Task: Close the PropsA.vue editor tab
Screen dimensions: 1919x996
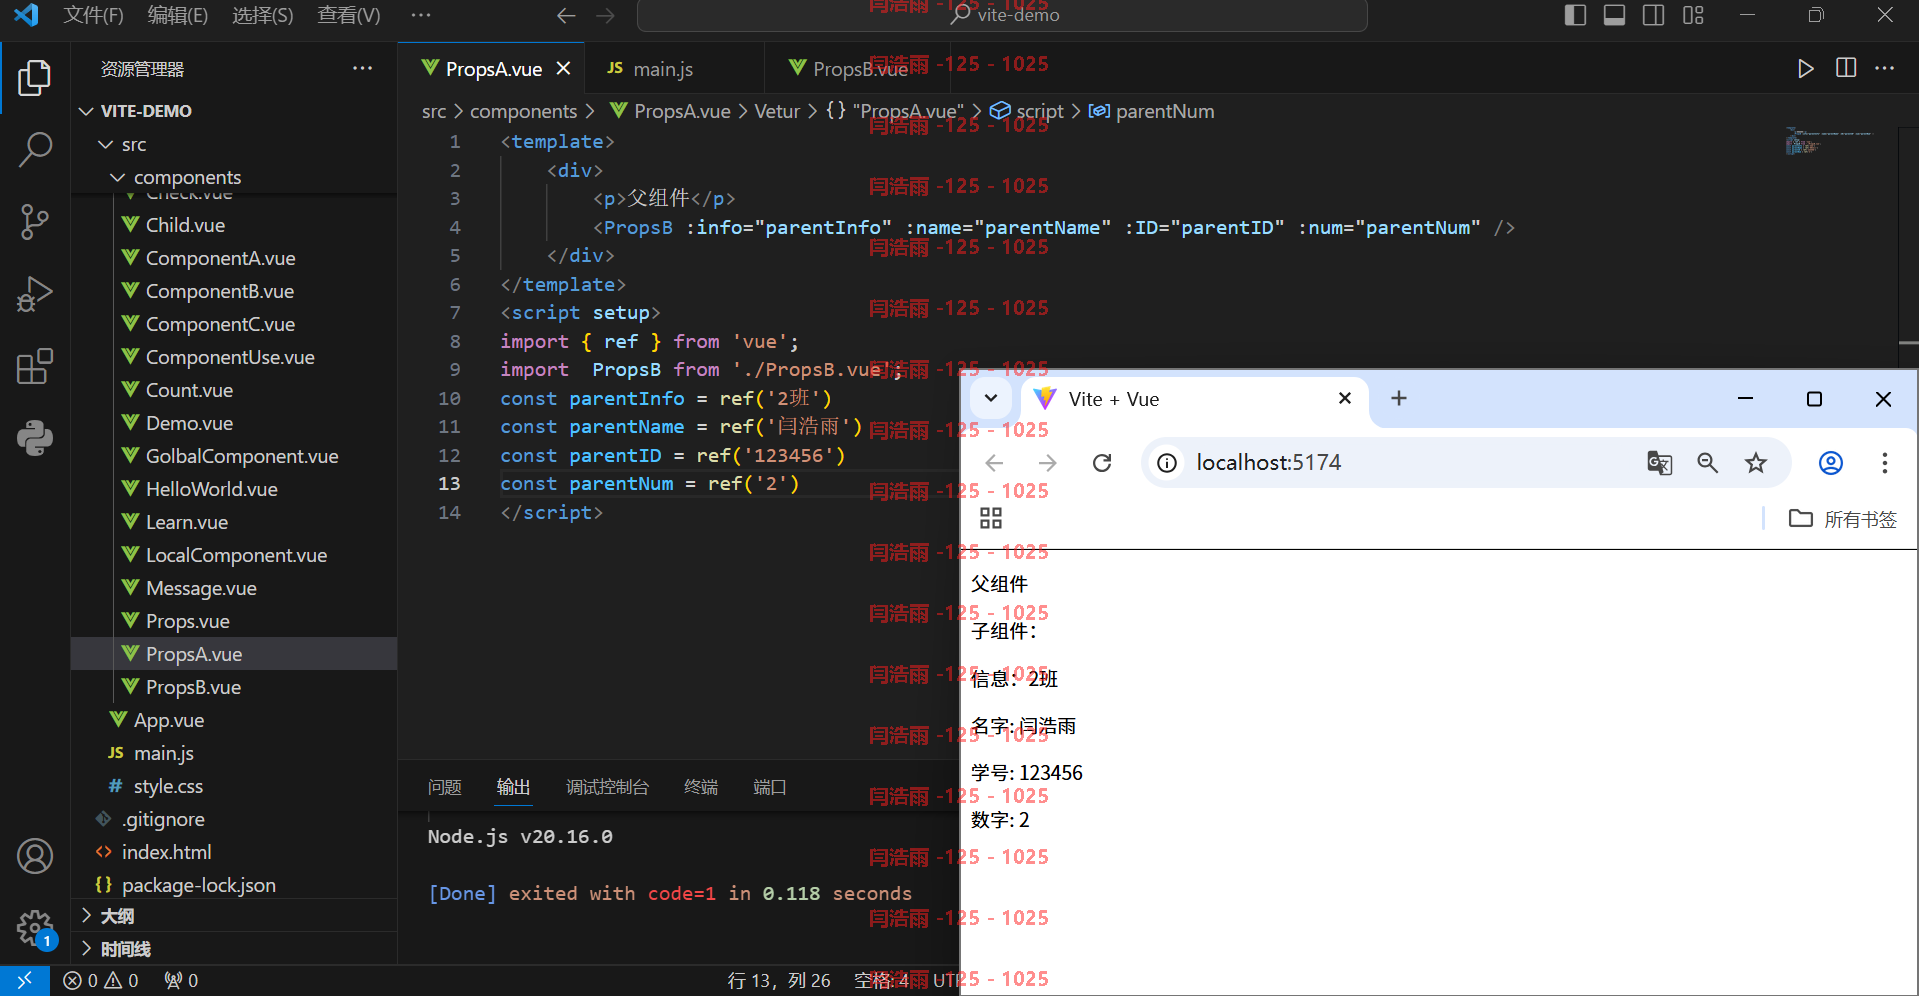Action: click(563, 68)
